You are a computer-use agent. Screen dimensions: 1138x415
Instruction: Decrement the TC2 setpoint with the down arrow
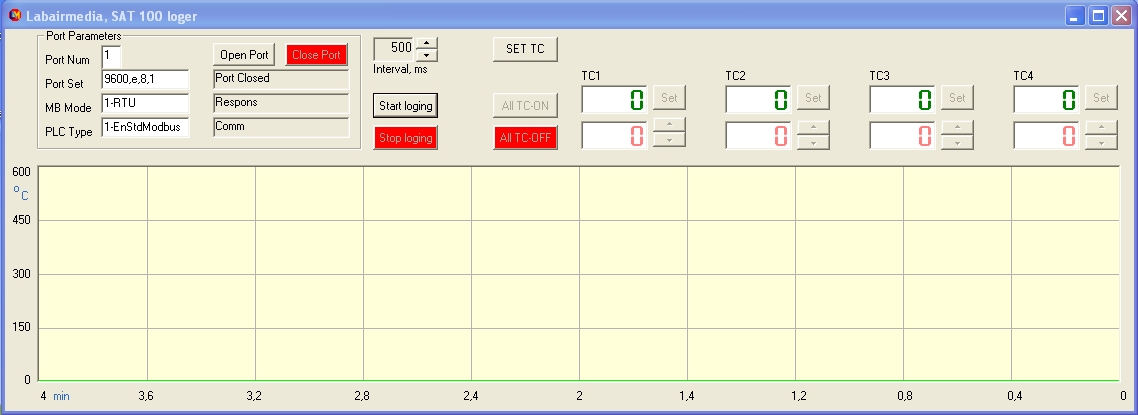(813, 142)
